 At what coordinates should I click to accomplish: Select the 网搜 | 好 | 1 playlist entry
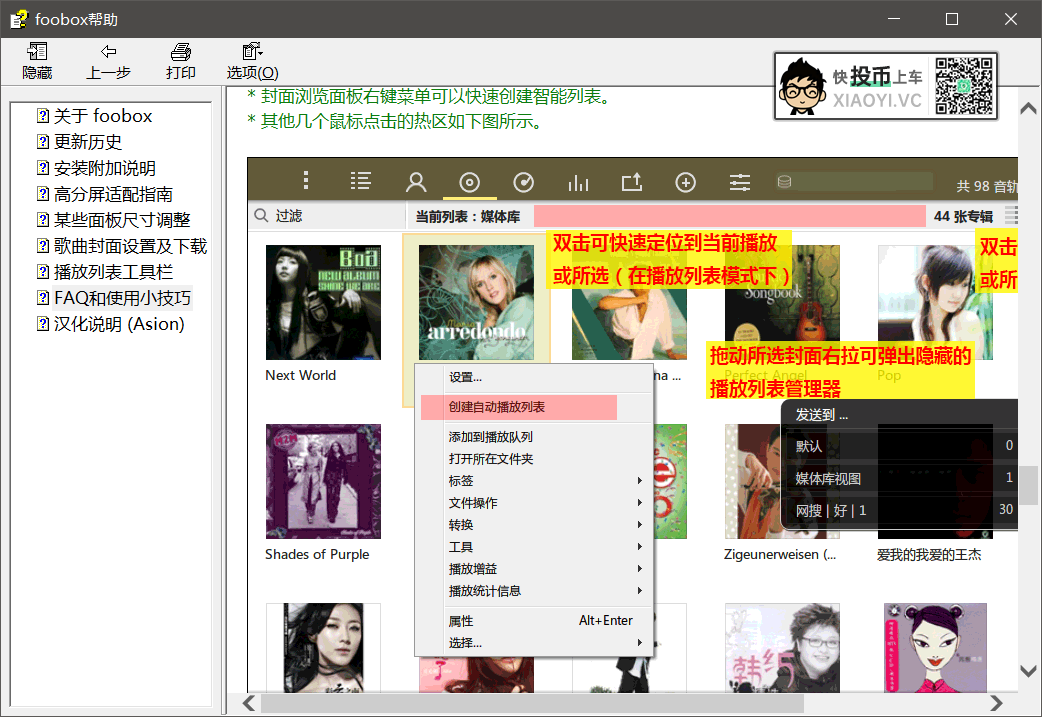point(901,510)
